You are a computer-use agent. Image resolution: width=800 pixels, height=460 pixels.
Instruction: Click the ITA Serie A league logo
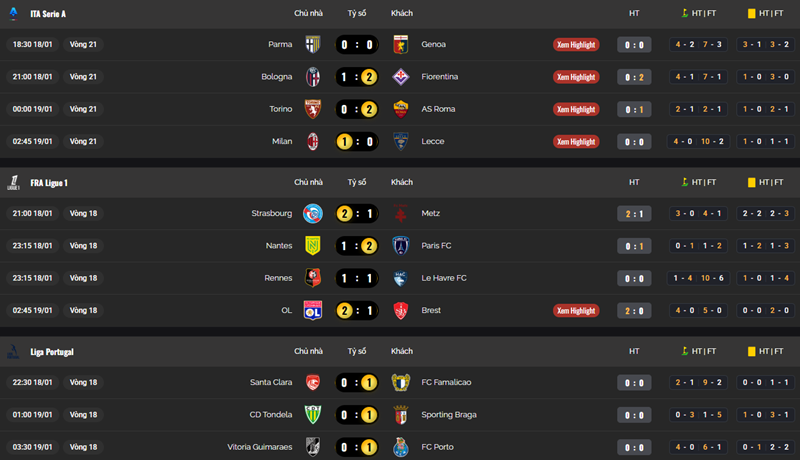pos(13,14)
